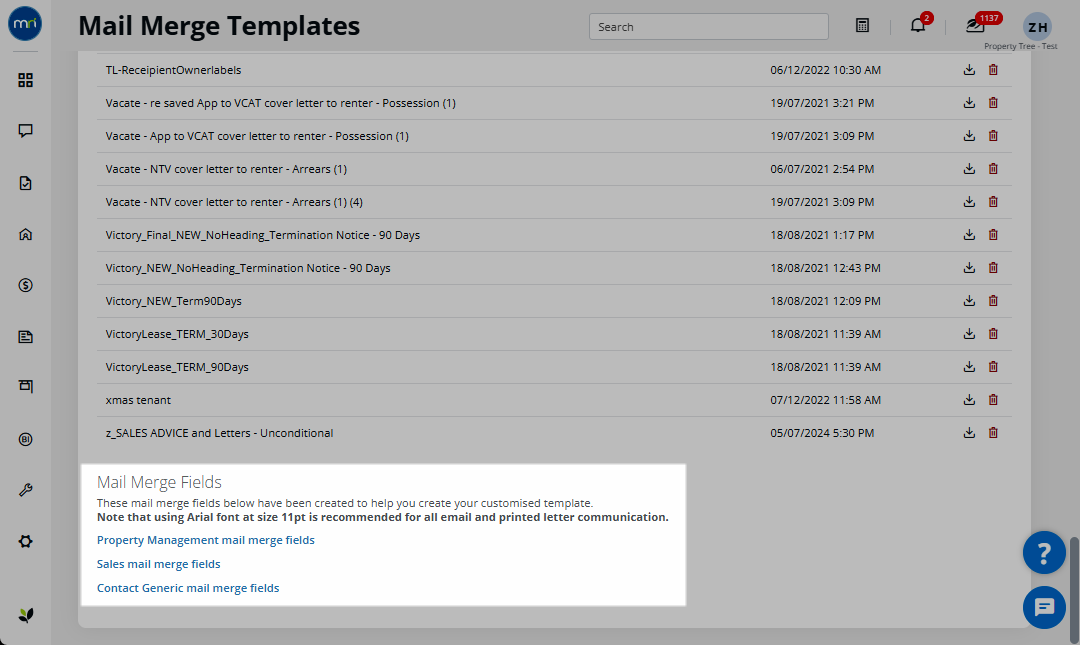Delete the TL-ReceipientOwnerlabels template
Screen dimensions: 1080x645
pyautogui.click(x=993, y=70)
